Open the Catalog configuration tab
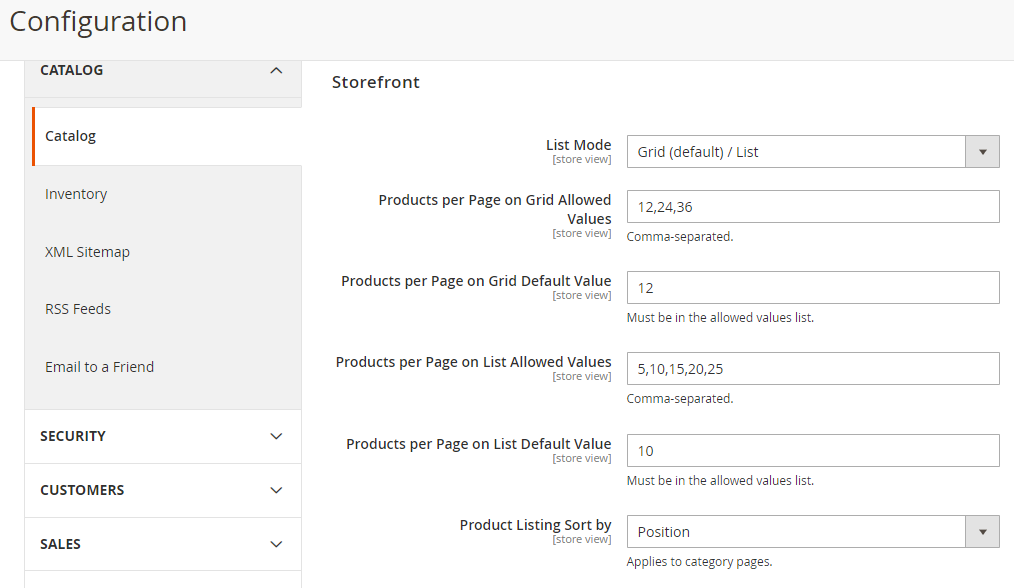 [70, 136]
